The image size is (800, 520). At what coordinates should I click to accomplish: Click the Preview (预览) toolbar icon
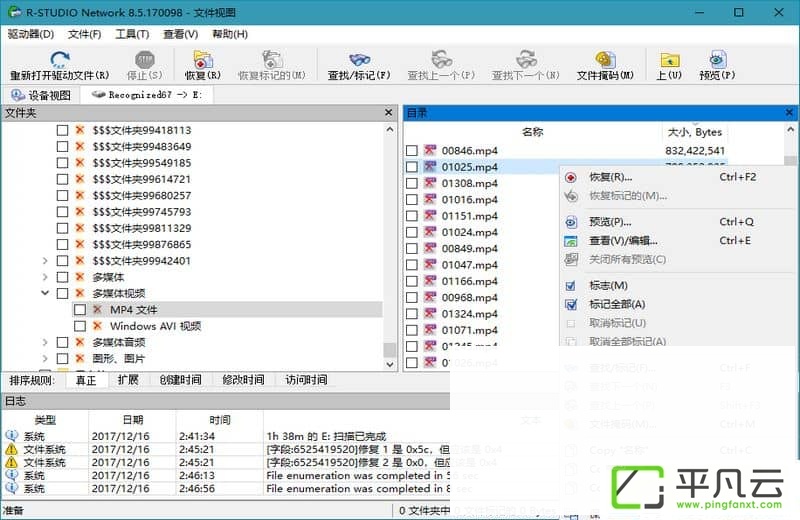click(717, 59)
